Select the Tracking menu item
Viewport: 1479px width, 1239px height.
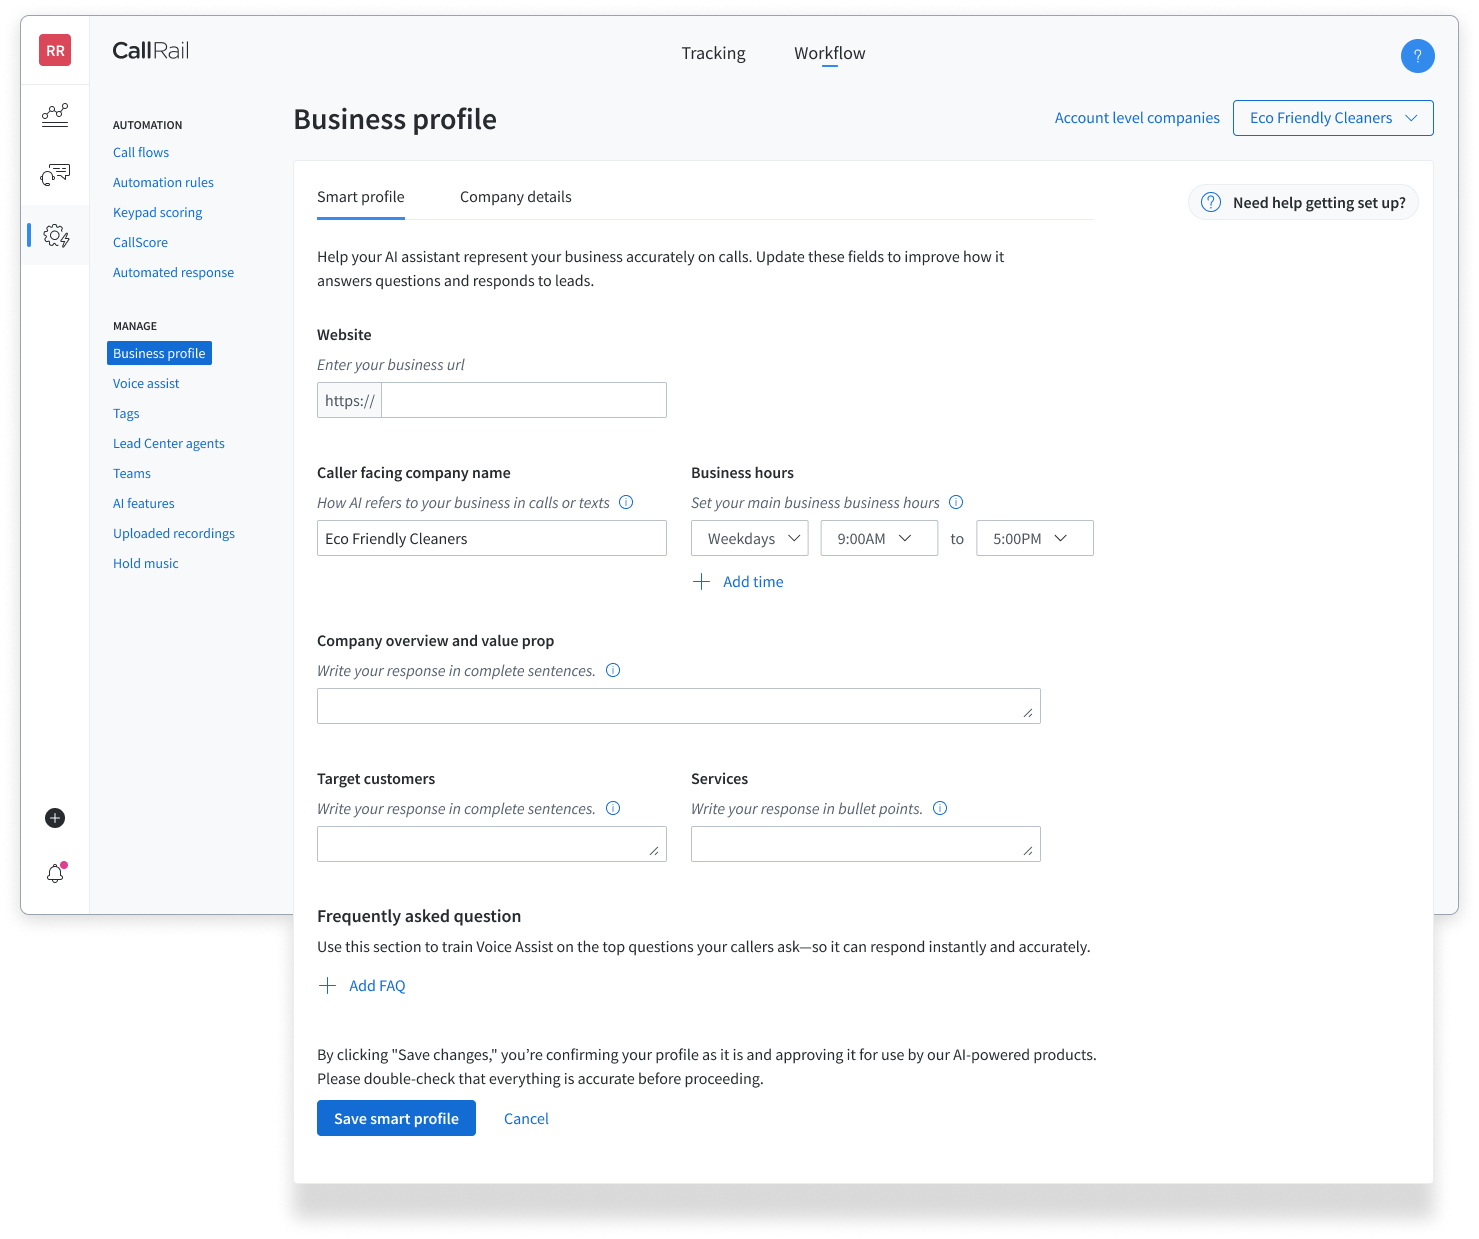(x=713, y=52)
